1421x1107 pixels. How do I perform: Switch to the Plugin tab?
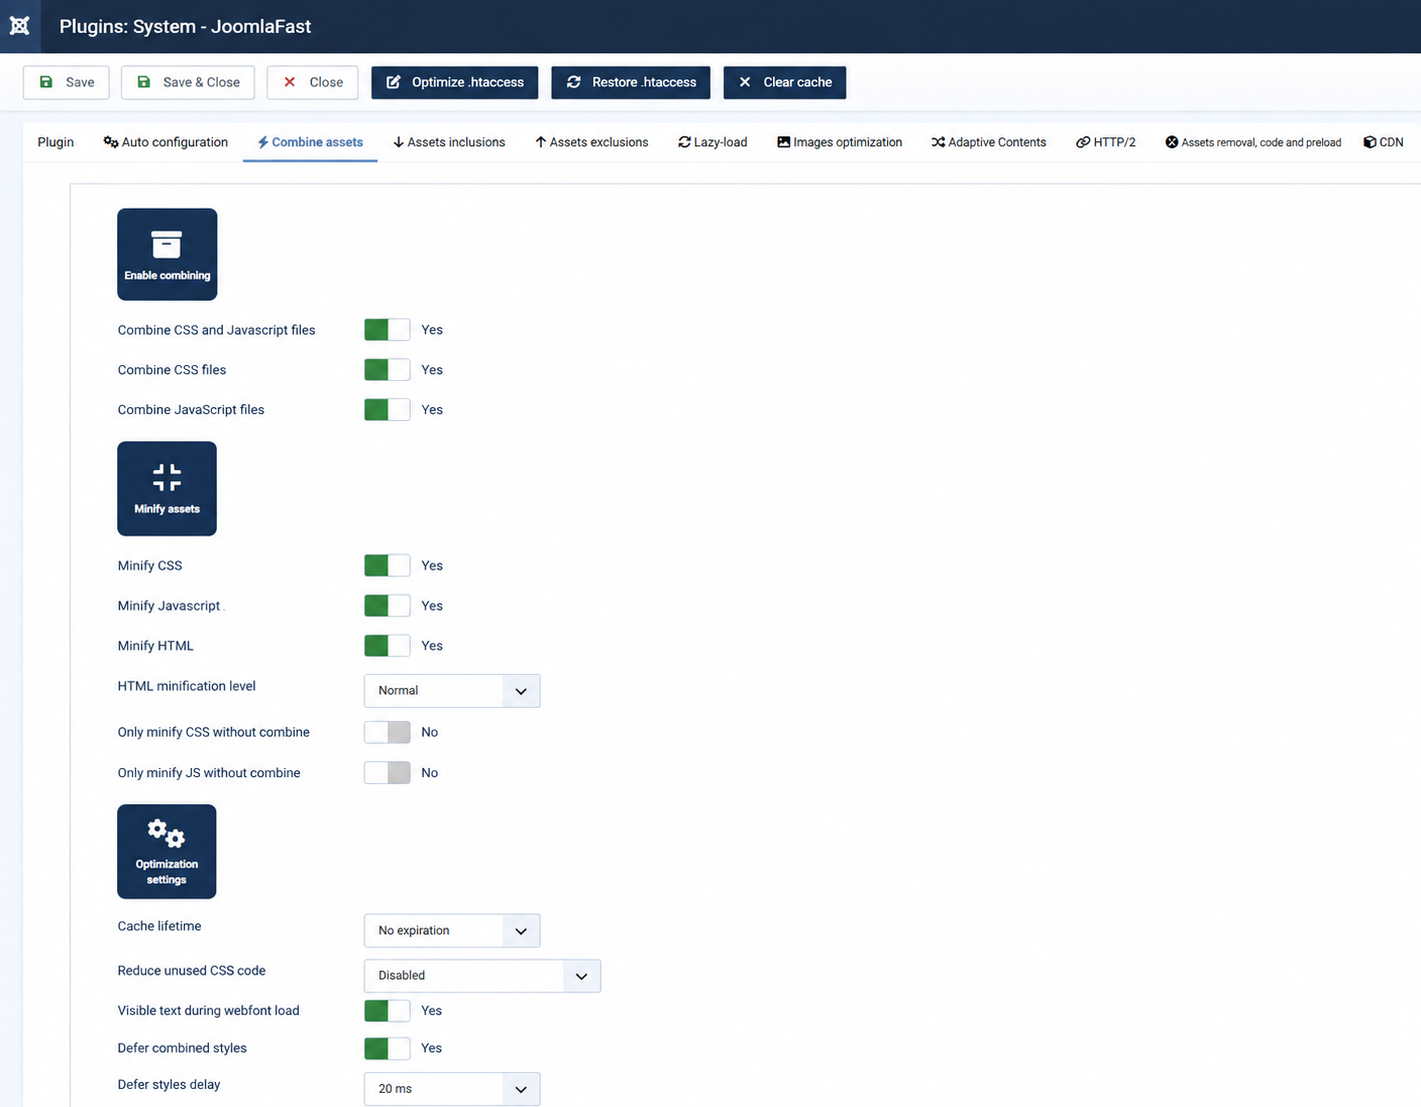[56, 142]
